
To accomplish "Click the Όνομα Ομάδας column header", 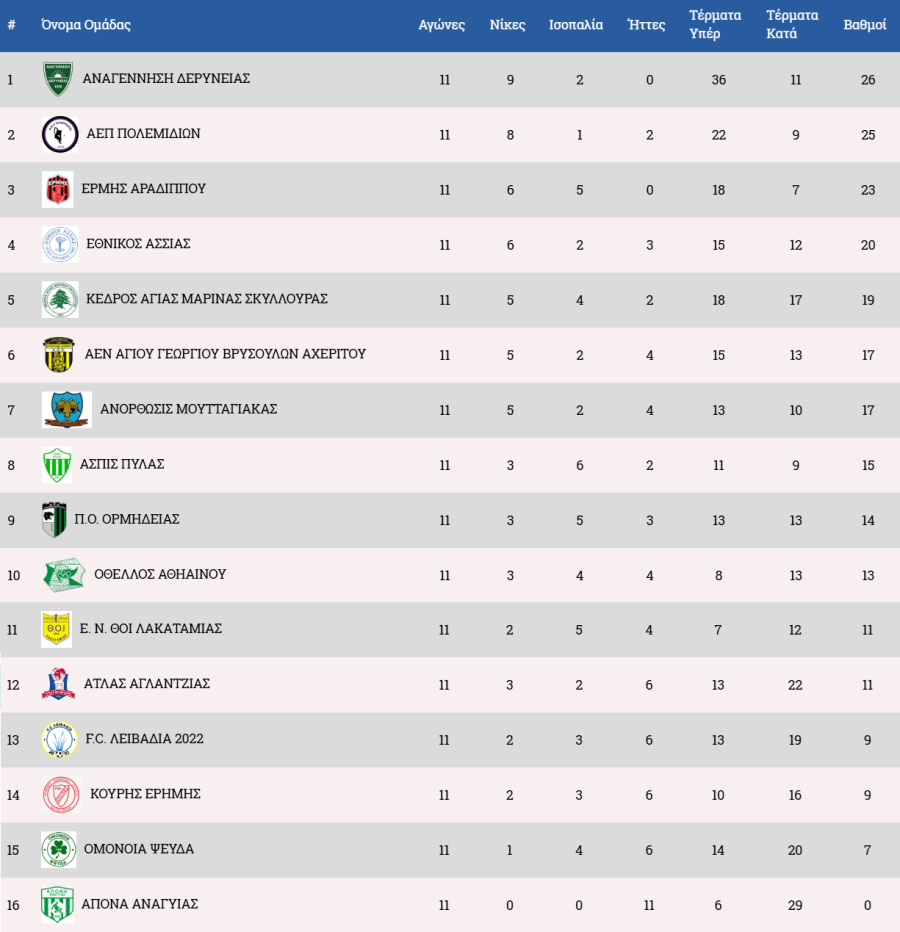I will 86,25.
